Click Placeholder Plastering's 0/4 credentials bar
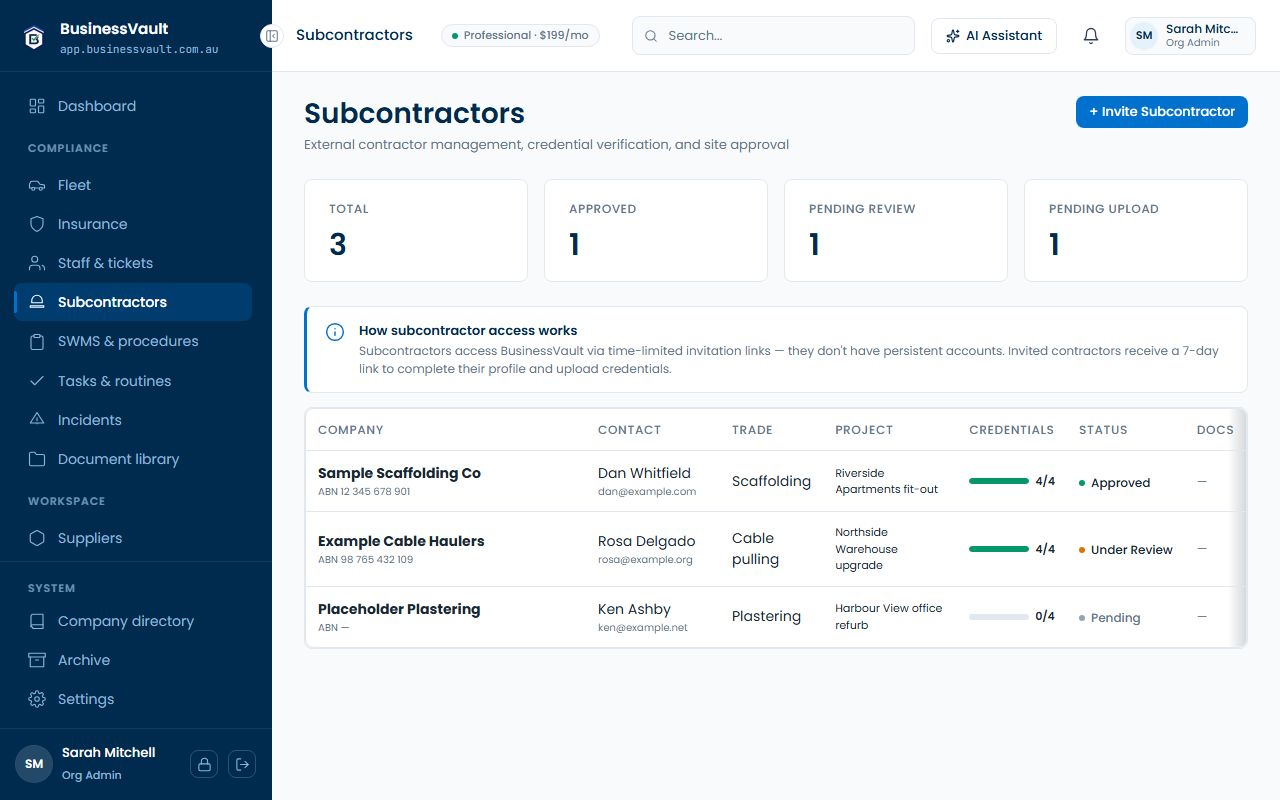The height and width of the screenshot is (800, 1280). (999, 617)
